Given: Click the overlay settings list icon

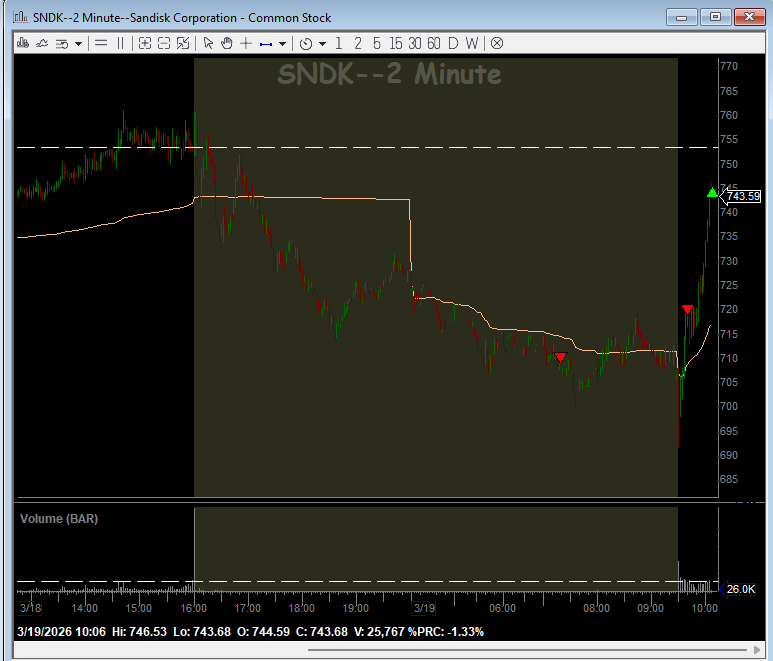Looking at the screenshot, I should point(62,44).
